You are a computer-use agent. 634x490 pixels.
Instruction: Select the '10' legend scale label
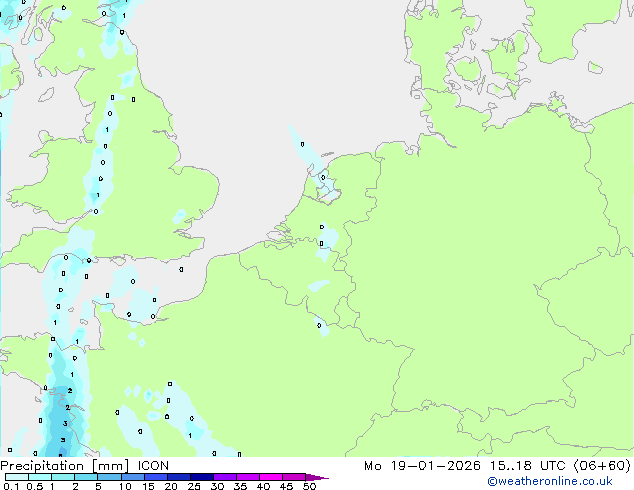125,486
